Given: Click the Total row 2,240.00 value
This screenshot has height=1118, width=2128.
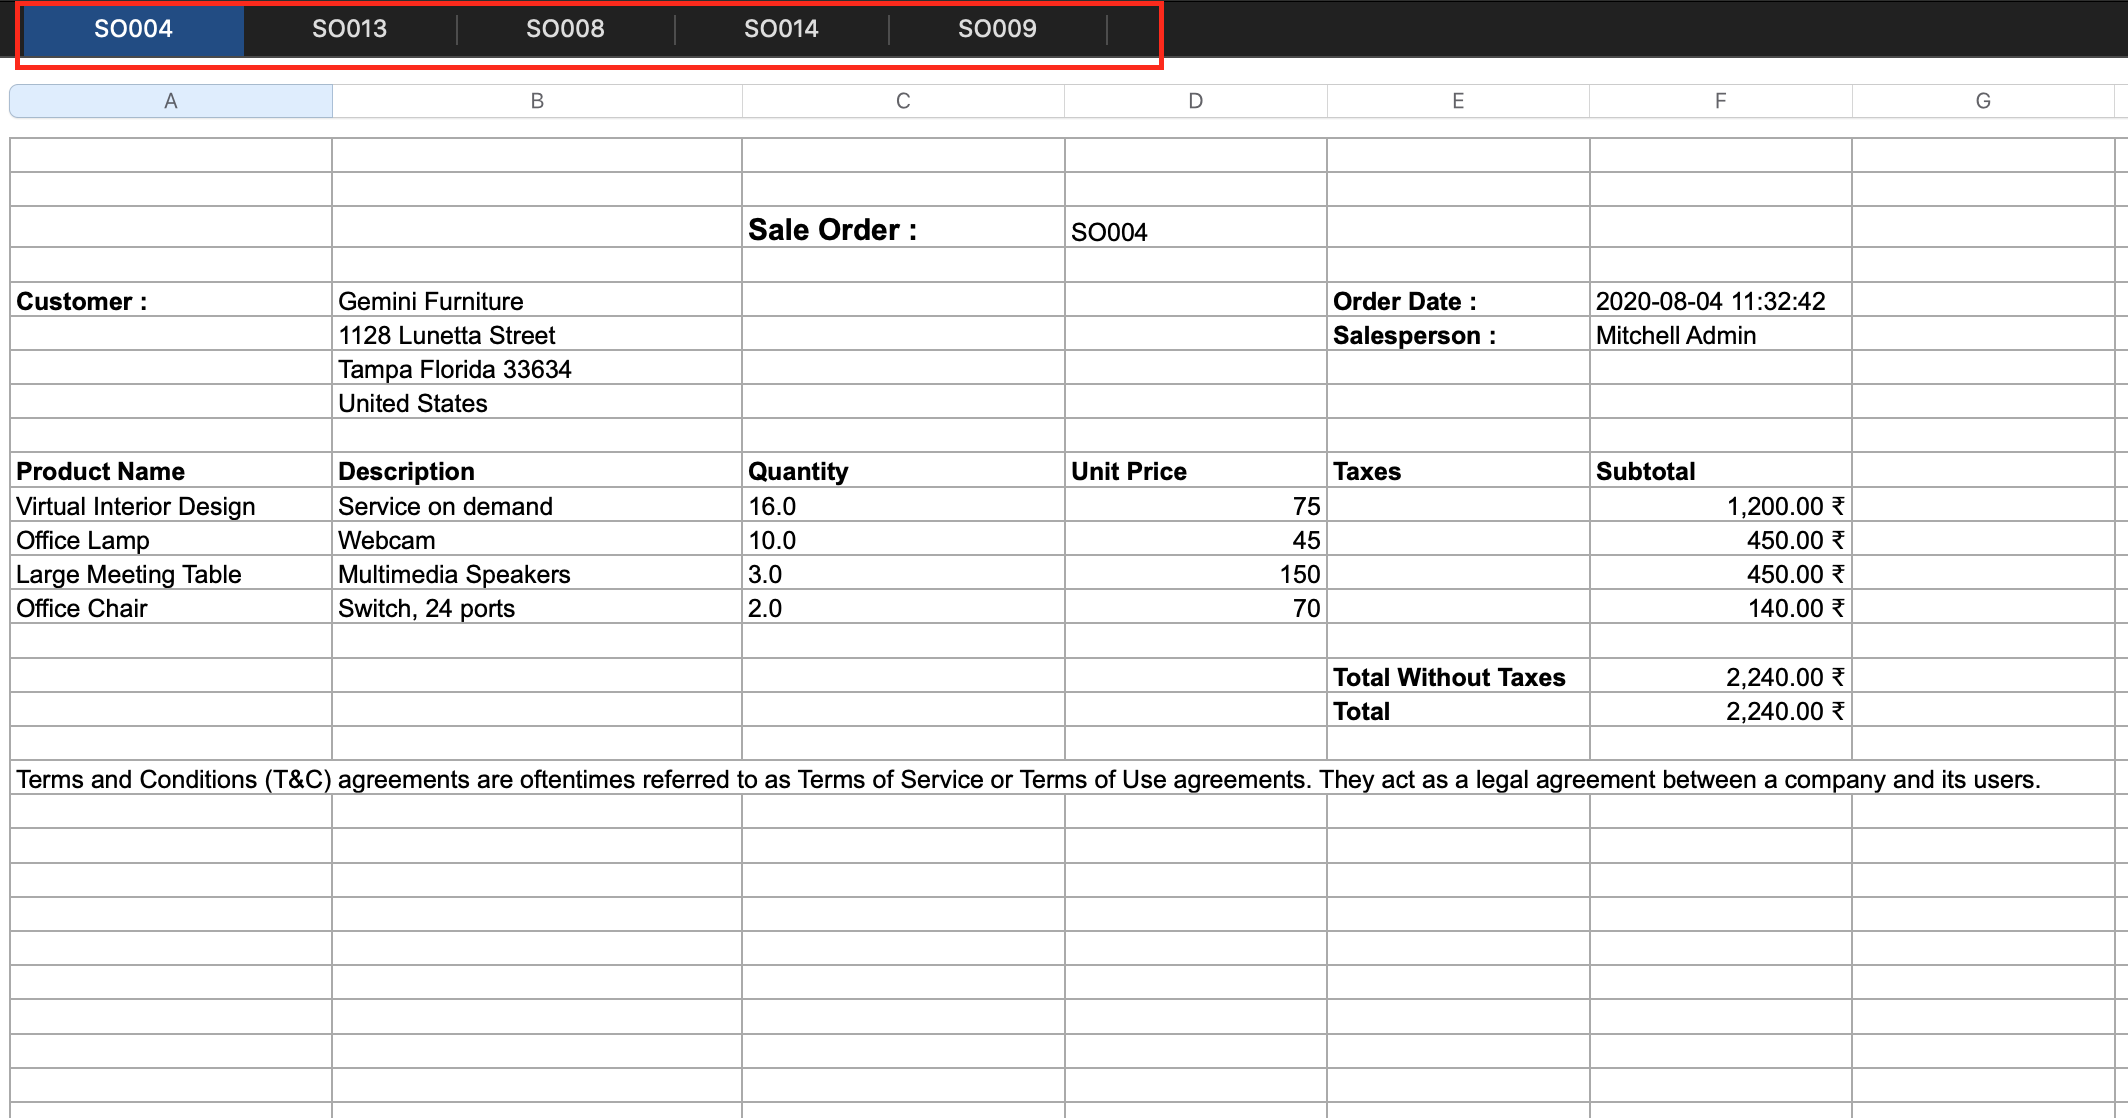Looking at the screenshot, I should [x=1721, y=710].
